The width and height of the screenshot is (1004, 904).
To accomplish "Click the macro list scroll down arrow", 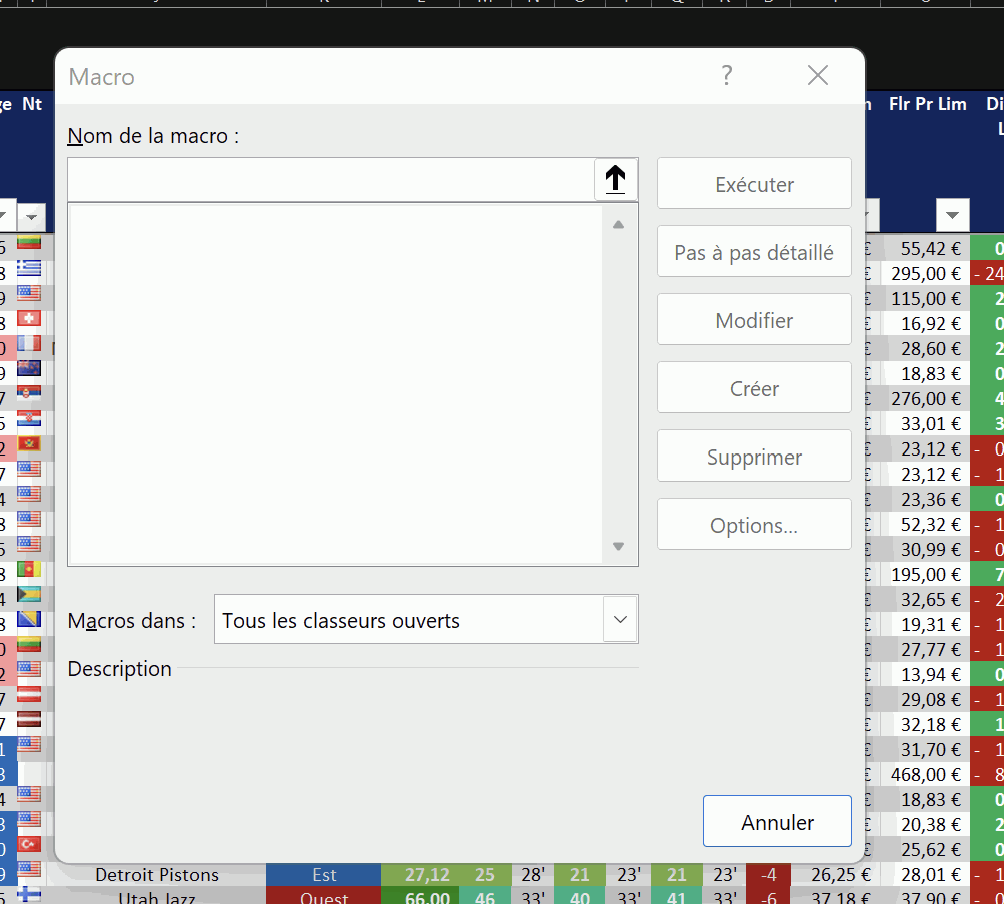I will (619, 546).
